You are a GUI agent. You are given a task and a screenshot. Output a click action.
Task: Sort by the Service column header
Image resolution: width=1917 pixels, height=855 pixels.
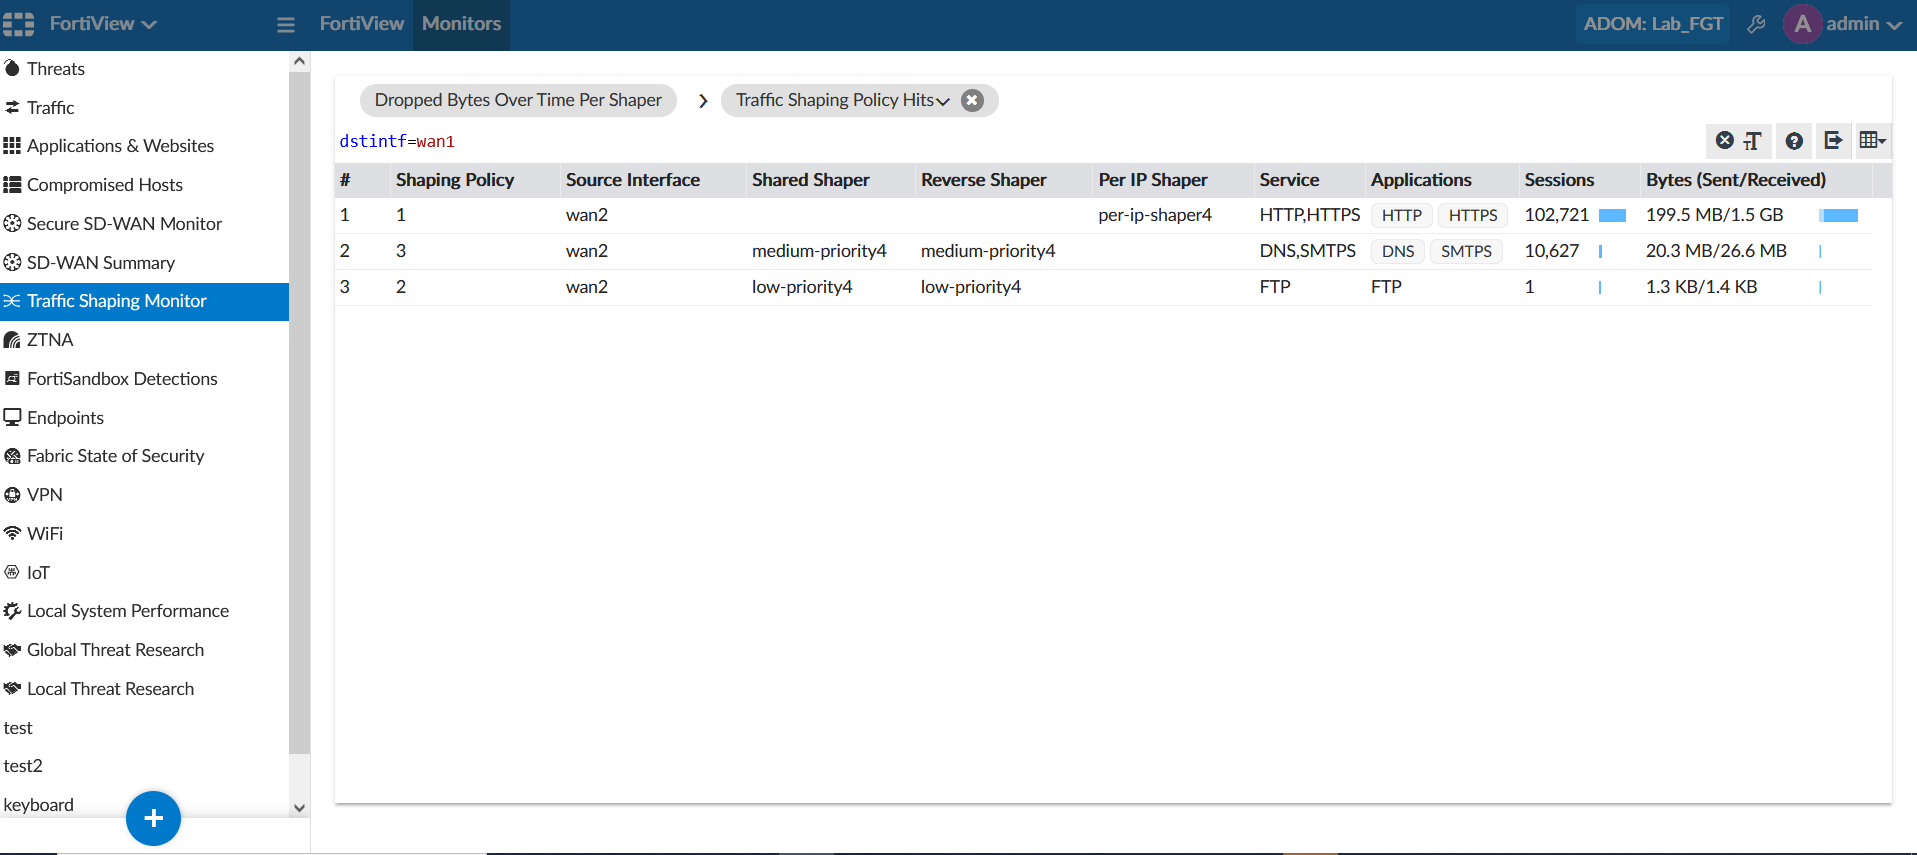[1289, 180]
